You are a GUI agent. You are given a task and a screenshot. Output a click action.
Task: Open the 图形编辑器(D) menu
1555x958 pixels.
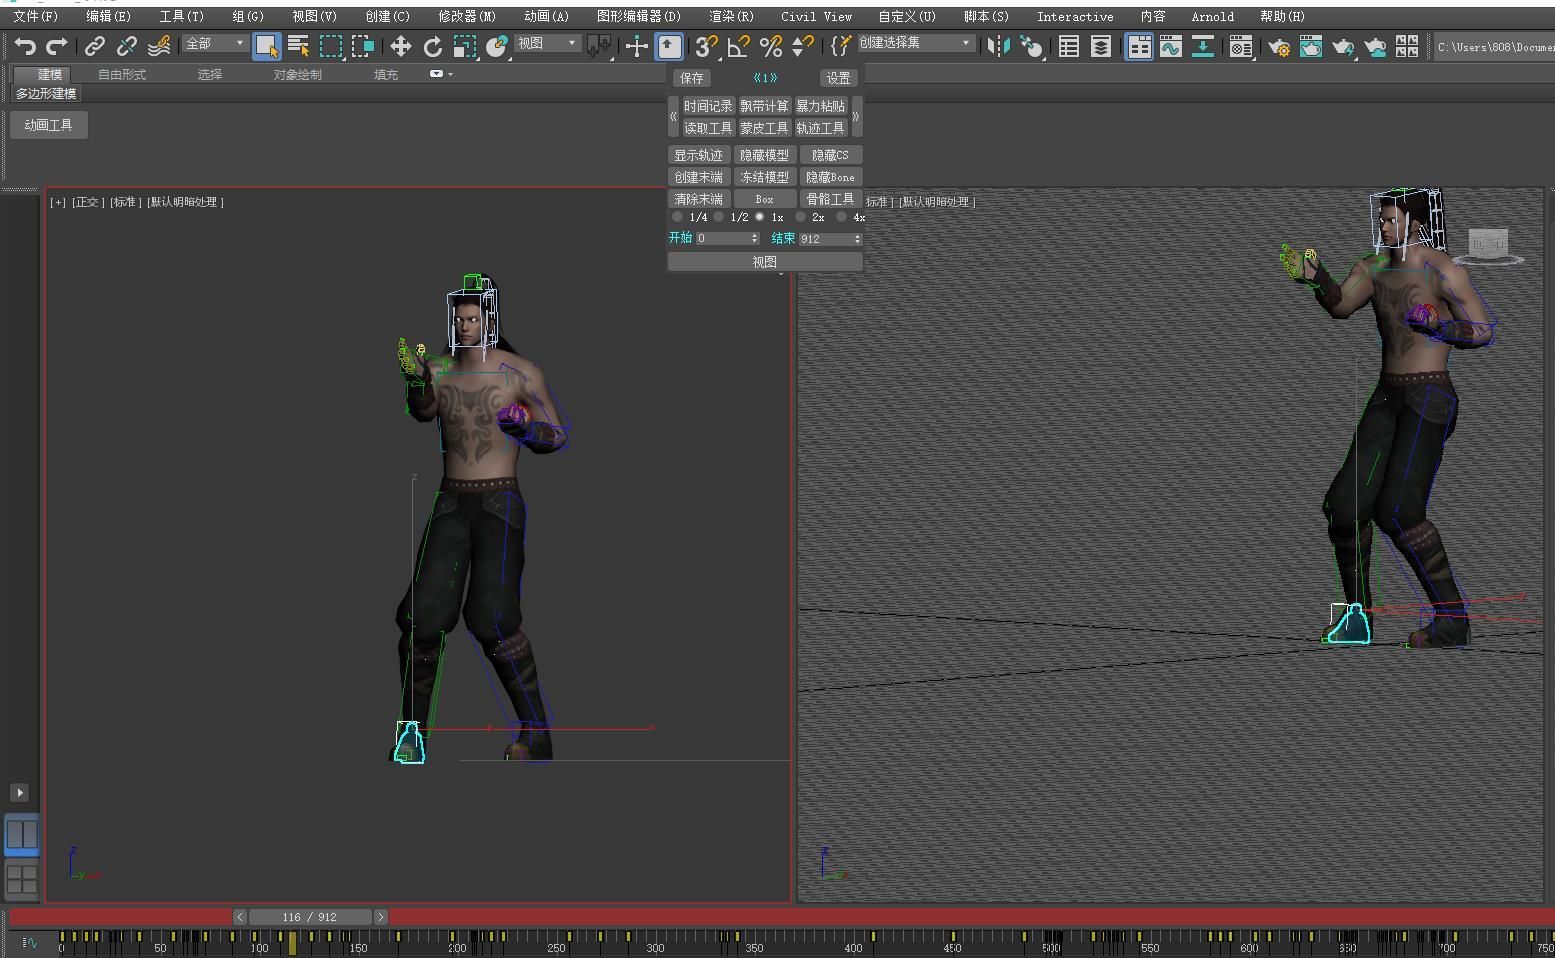[x=638, y=16]
